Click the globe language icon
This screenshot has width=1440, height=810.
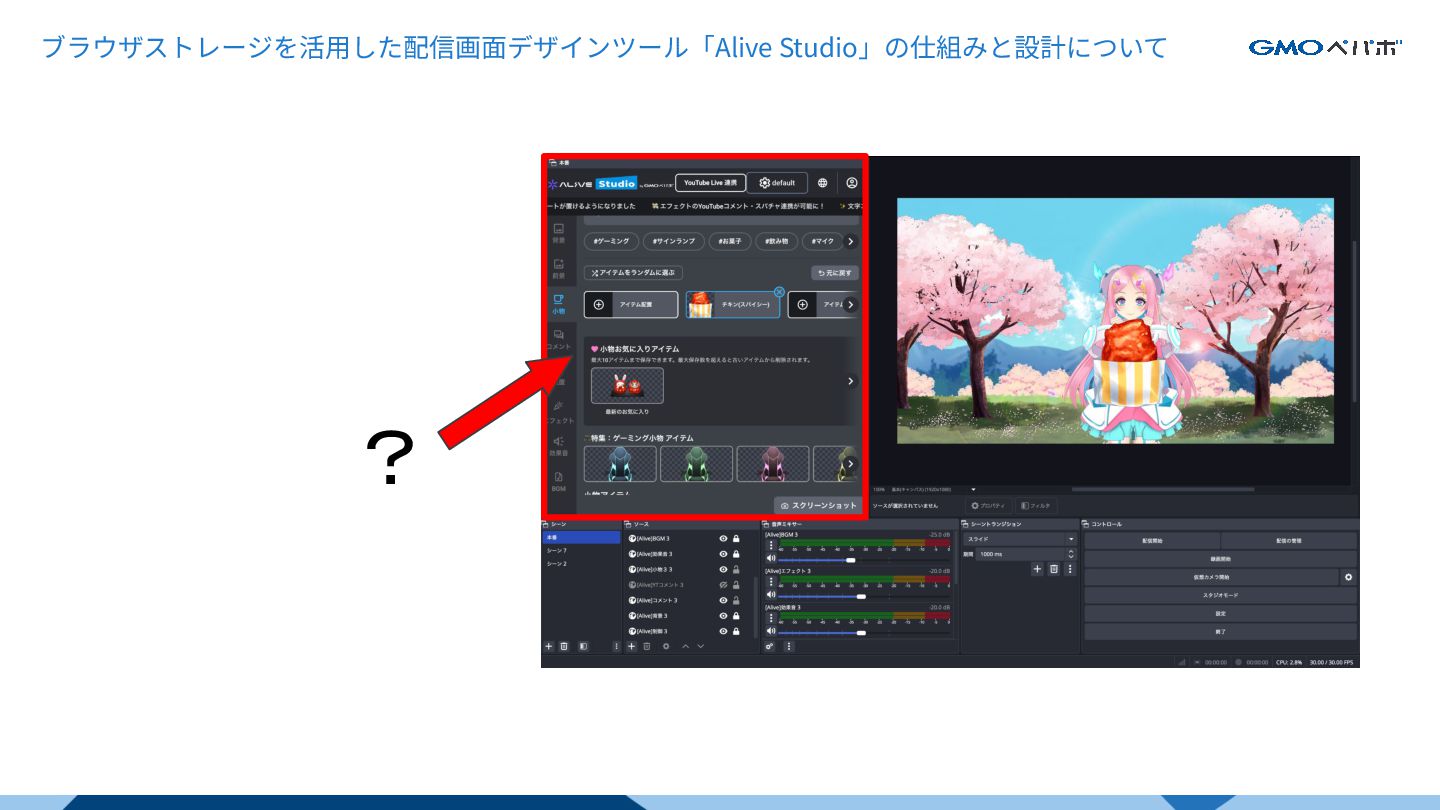point(822,183)
